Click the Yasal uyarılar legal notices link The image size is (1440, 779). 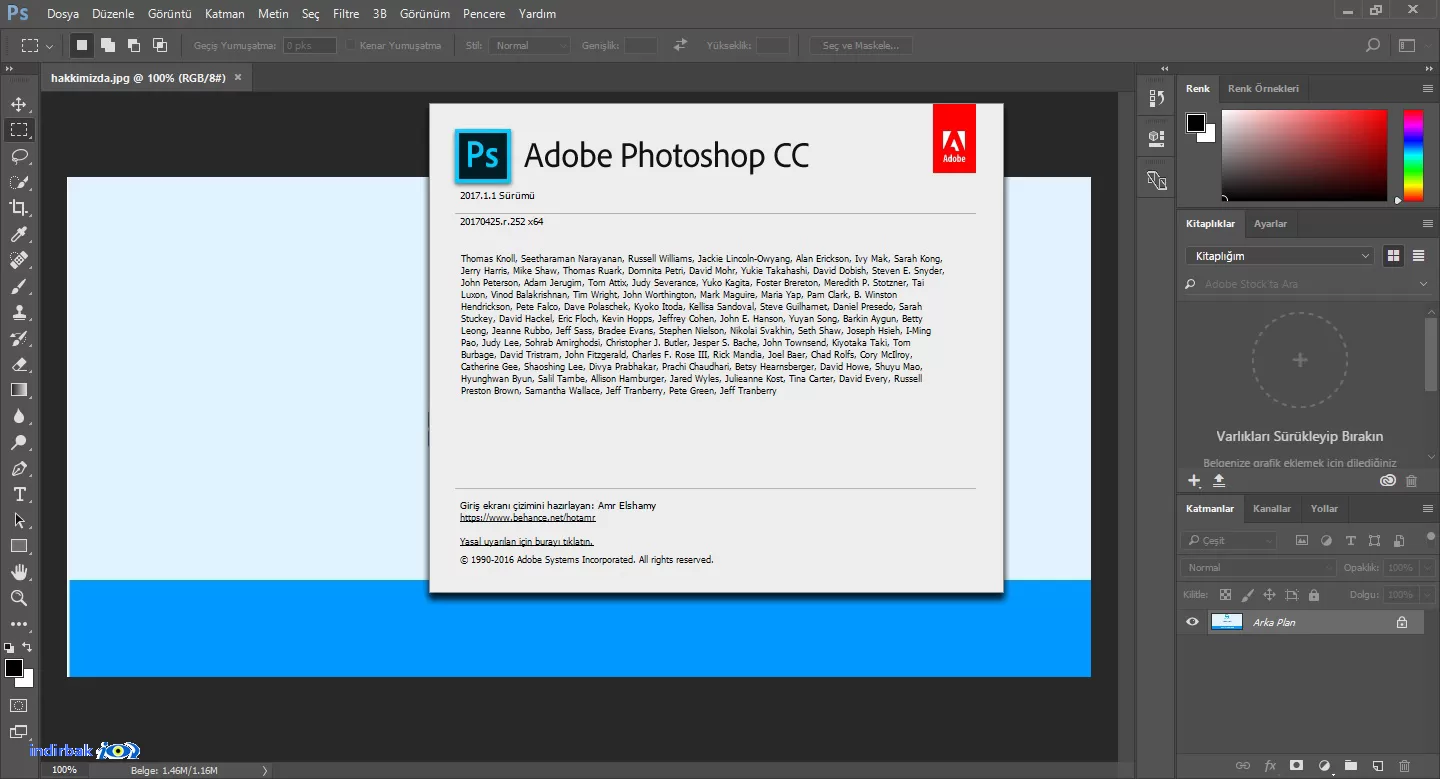[x=526, y=541]
